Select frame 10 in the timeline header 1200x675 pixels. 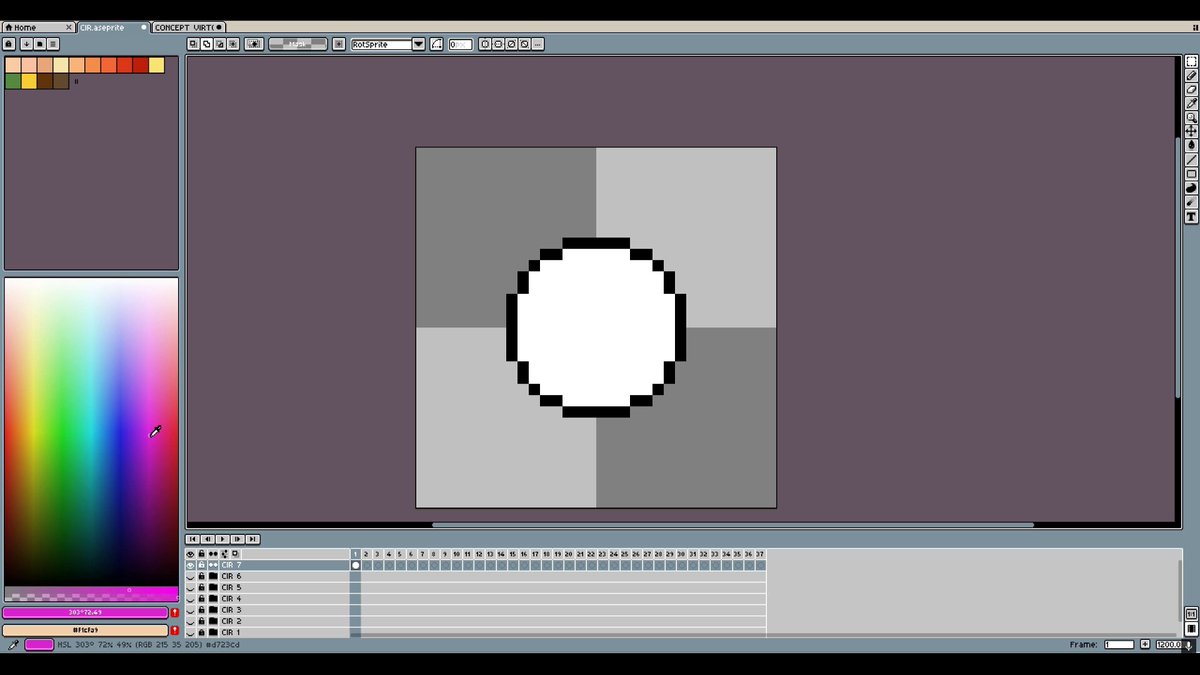tap(456, 554)
